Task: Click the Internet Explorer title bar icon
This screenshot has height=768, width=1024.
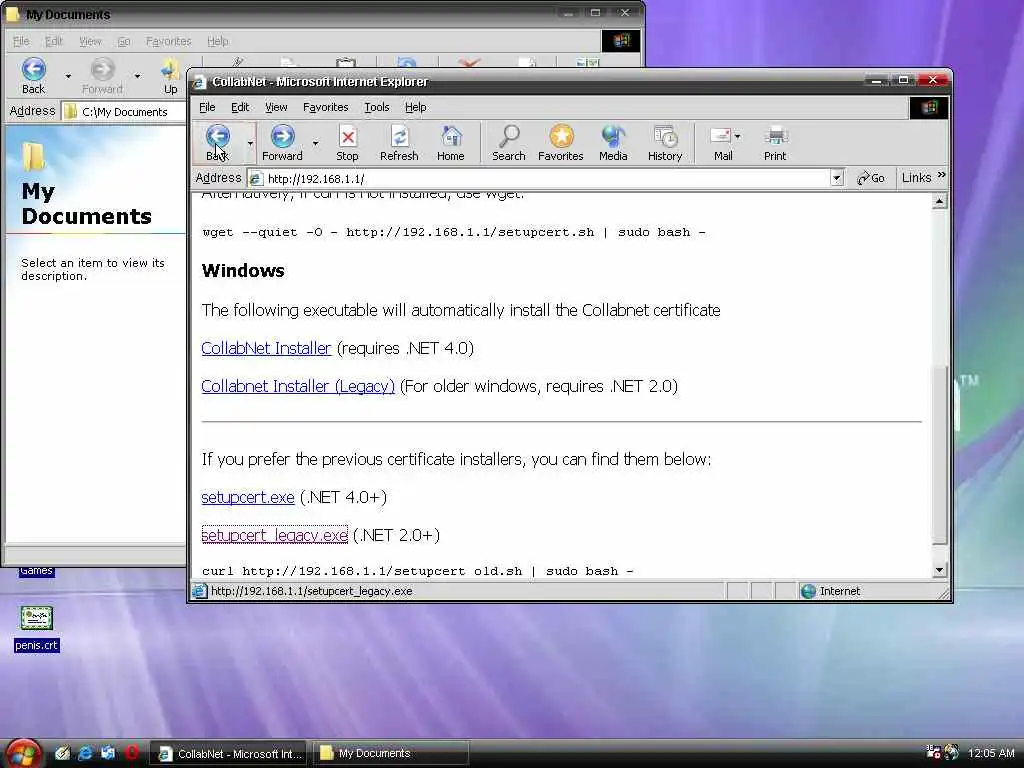Action: [199, 82]
